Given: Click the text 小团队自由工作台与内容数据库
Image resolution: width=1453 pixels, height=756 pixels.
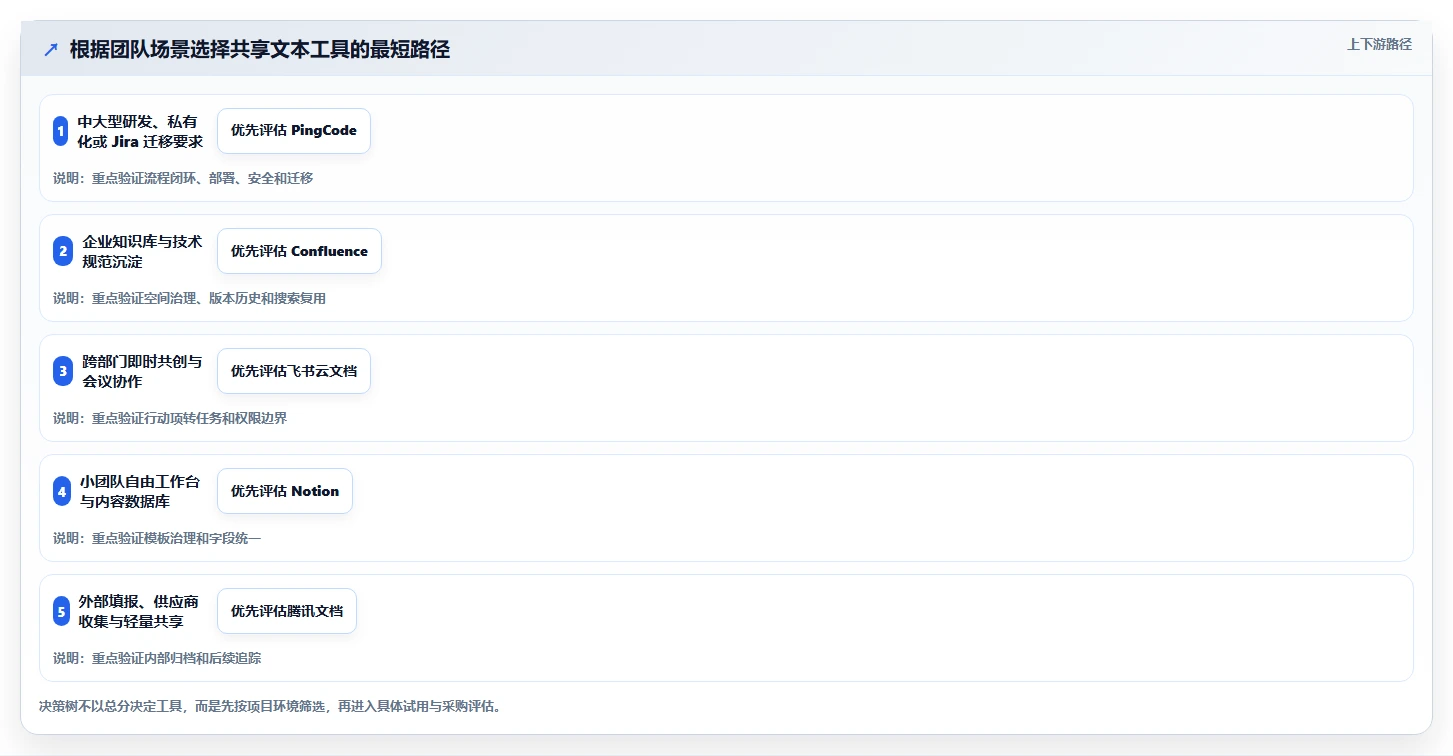Looking at the screenshot, I should click(140, 491).
